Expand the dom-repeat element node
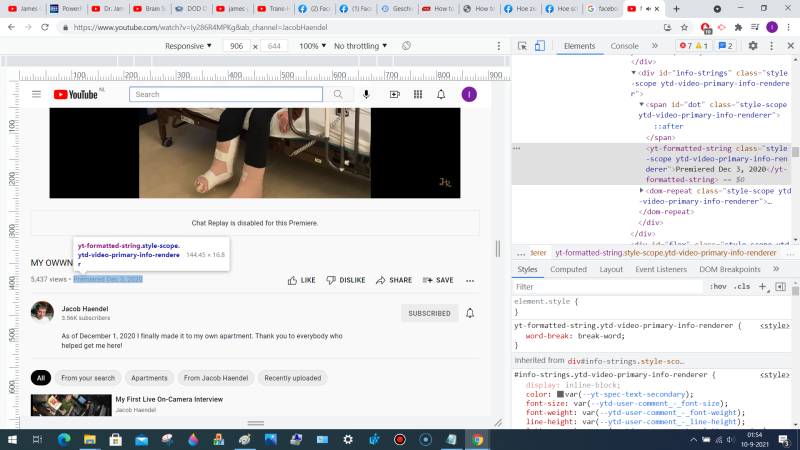The width and height of the screenshot is (800, 450). click(x=642, y=189)
